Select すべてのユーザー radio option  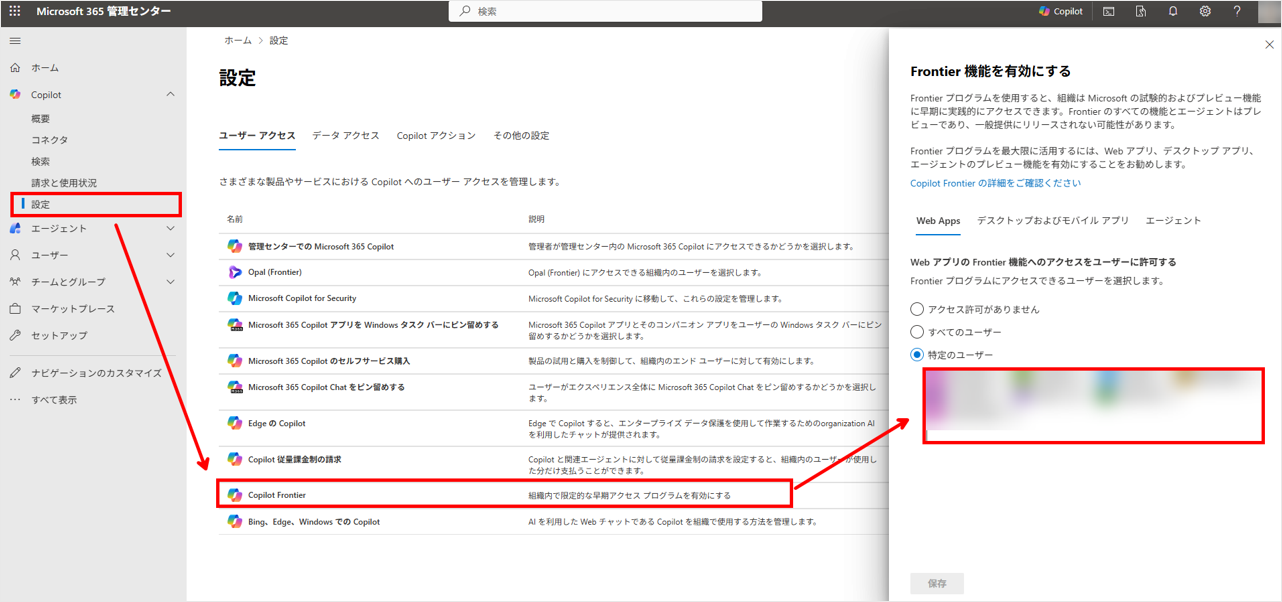point(917,332)
